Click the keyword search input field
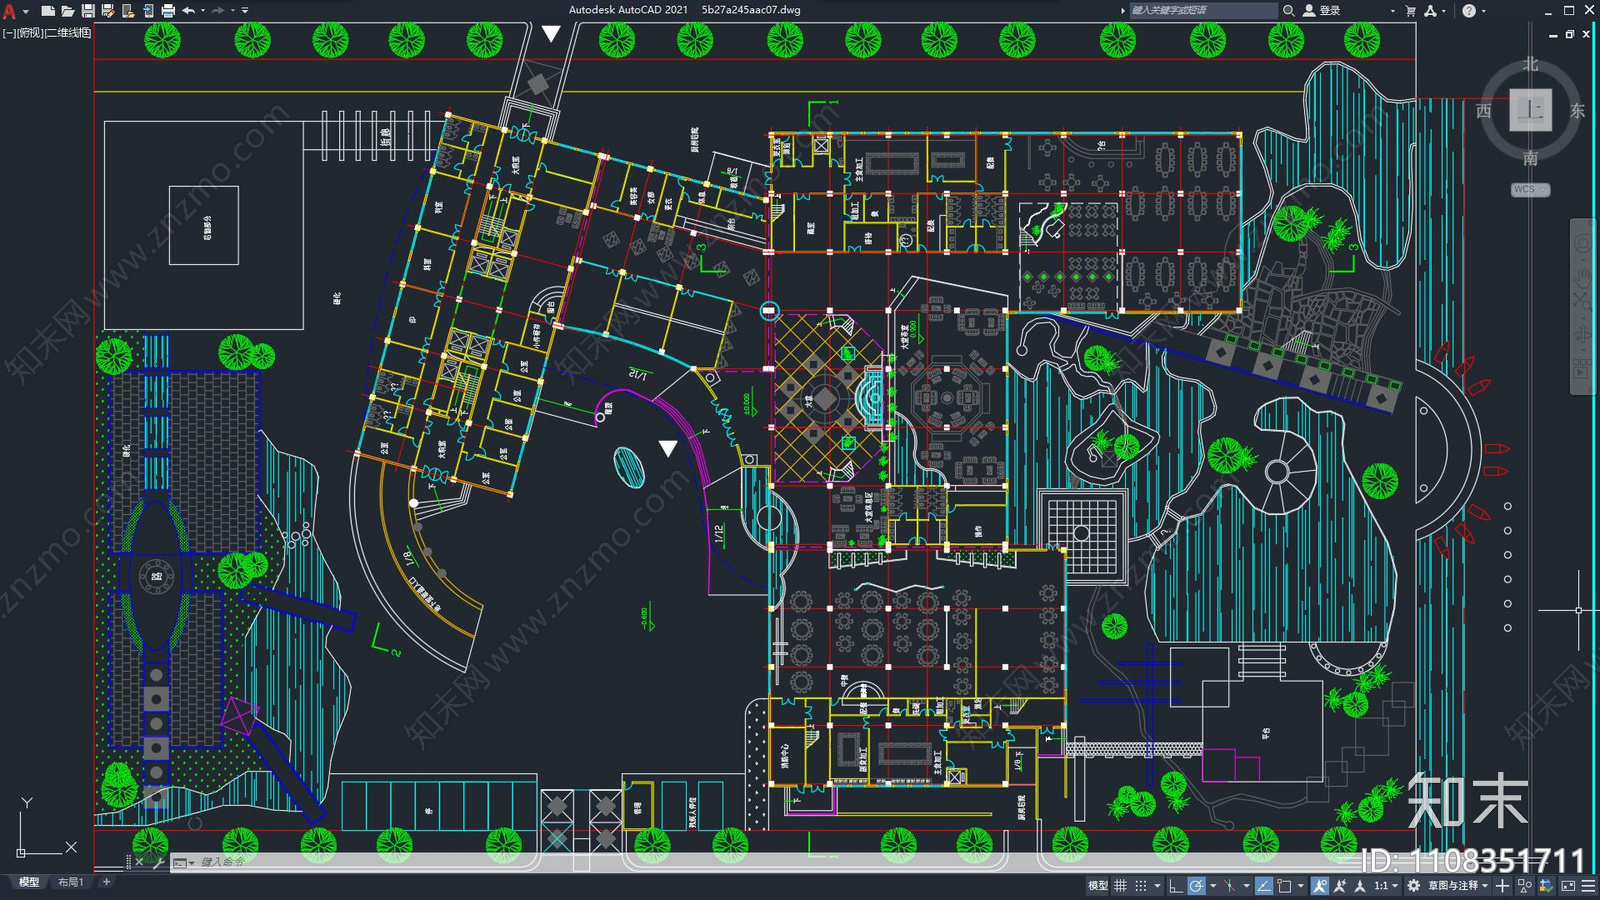Screen dimensions: 1600x900 tap(1202, 10)
